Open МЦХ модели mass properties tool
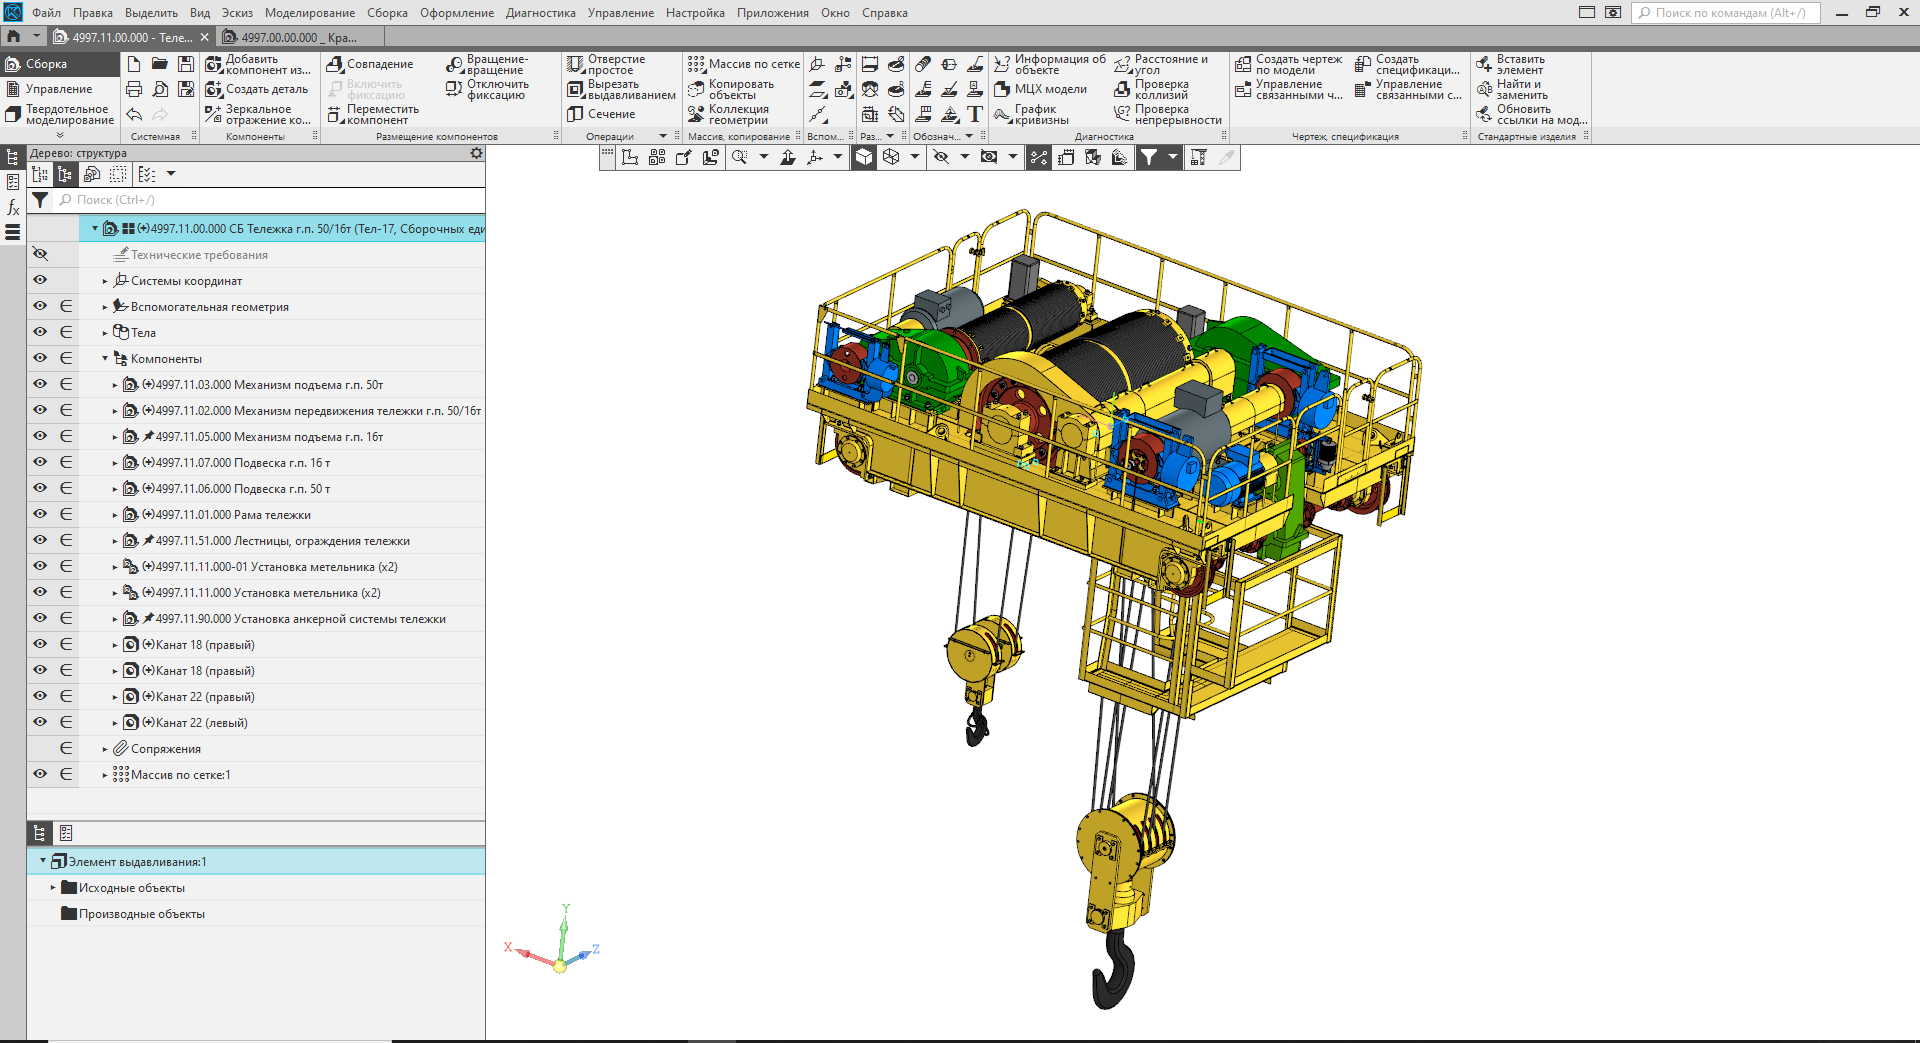The image size is (1920, 1043). click(1040, 89)
